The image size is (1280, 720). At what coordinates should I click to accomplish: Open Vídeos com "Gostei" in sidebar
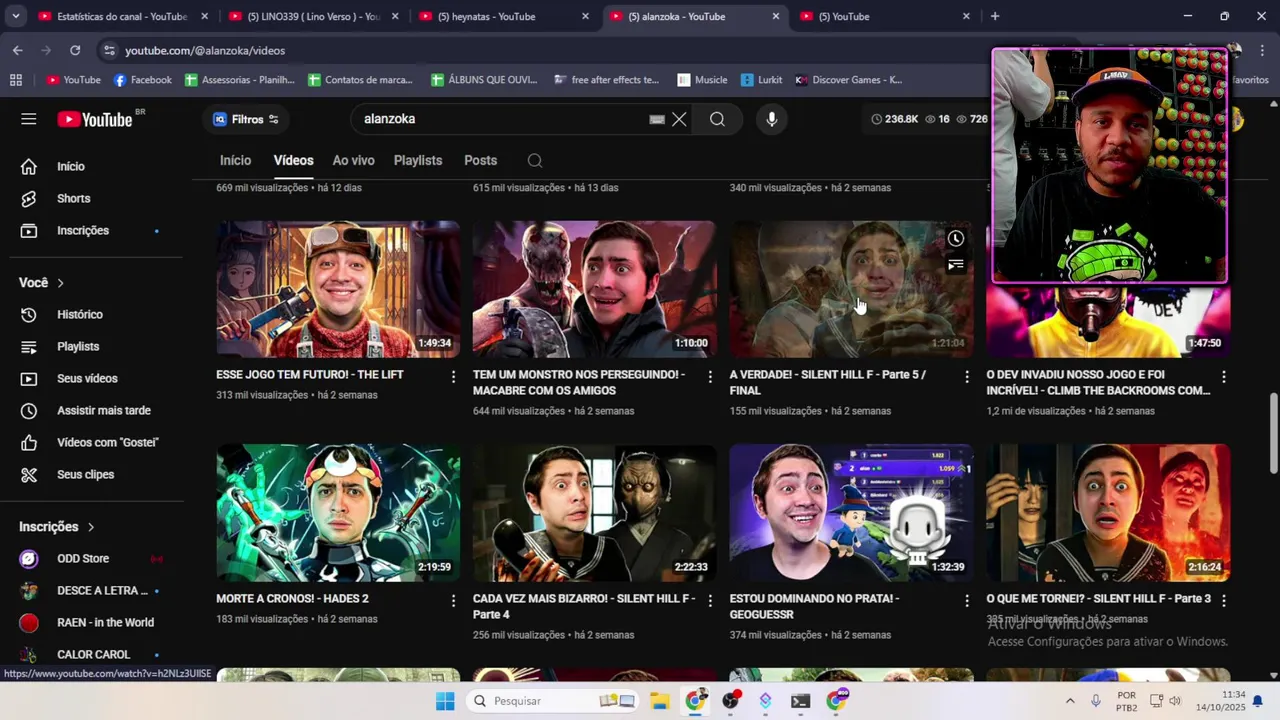(107, 443)
